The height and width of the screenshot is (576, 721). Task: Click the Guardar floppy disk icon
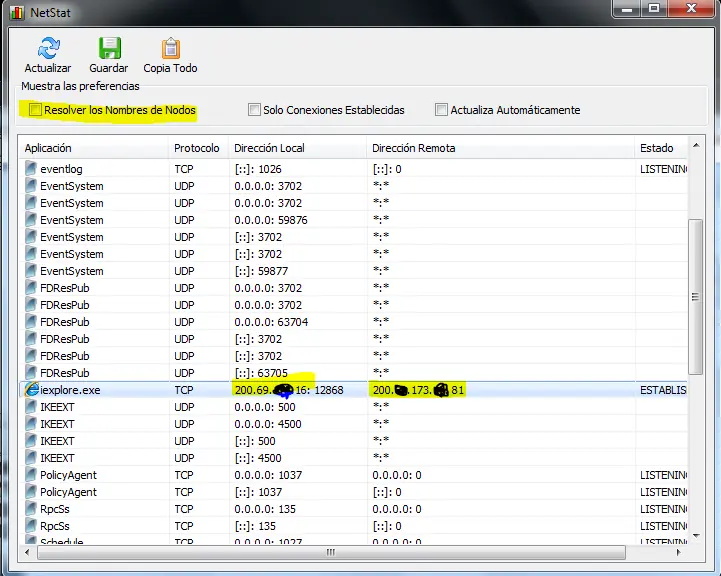pos(109,48)
